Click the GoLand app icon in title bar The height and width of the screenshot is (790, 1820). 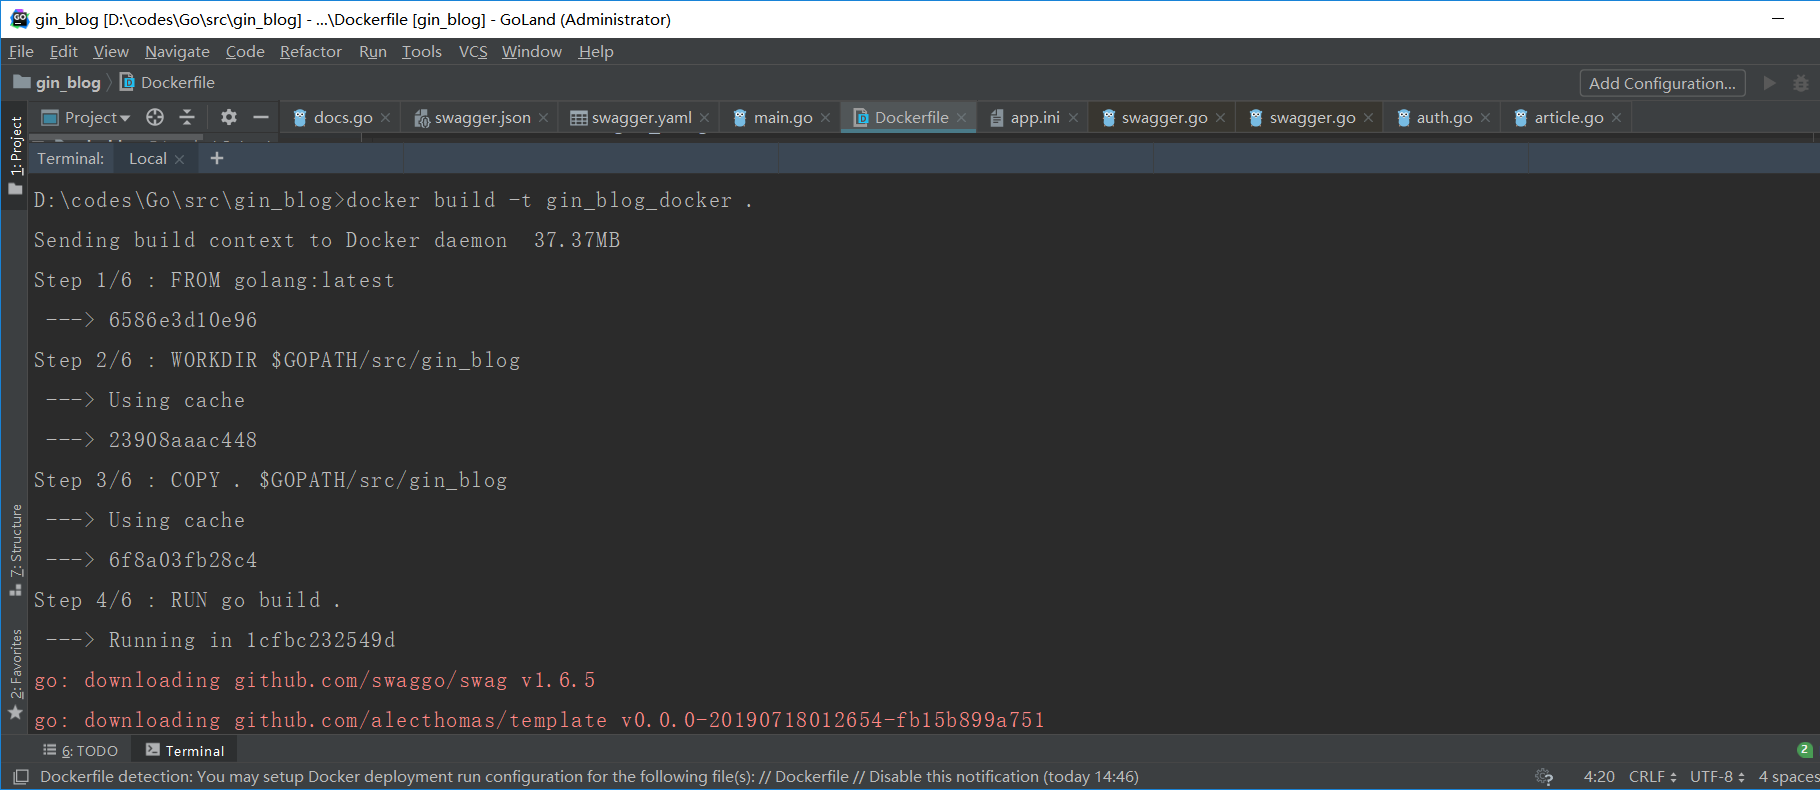[x=19, y=19]
